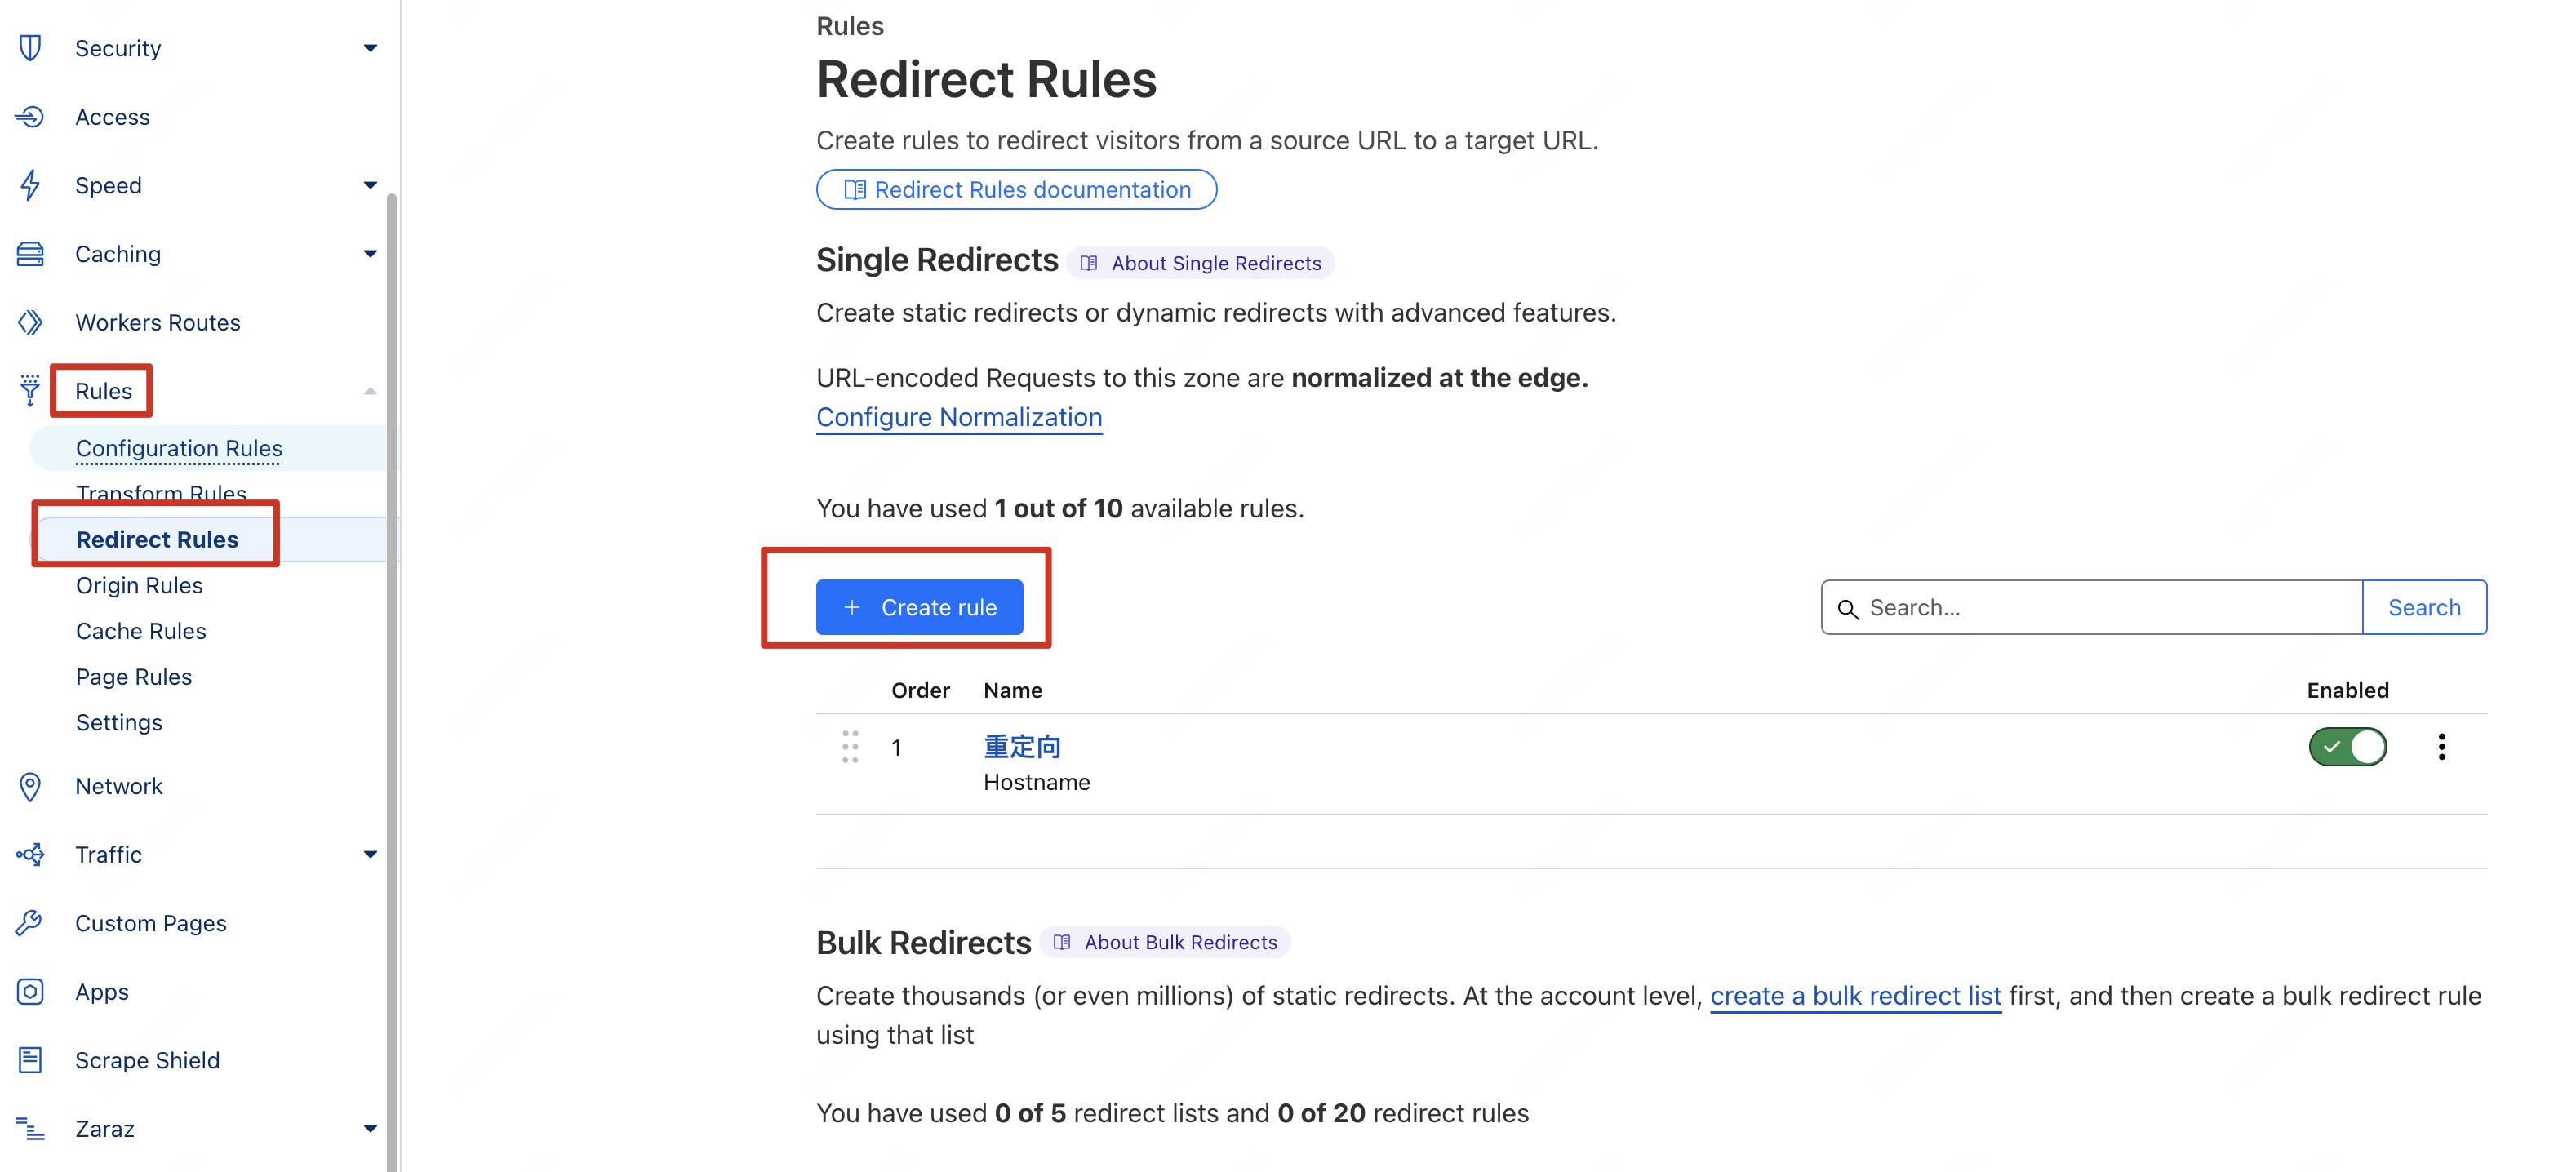2576x1172 pixels.
Task: Click the Caching storage icon
Action: 30,254
